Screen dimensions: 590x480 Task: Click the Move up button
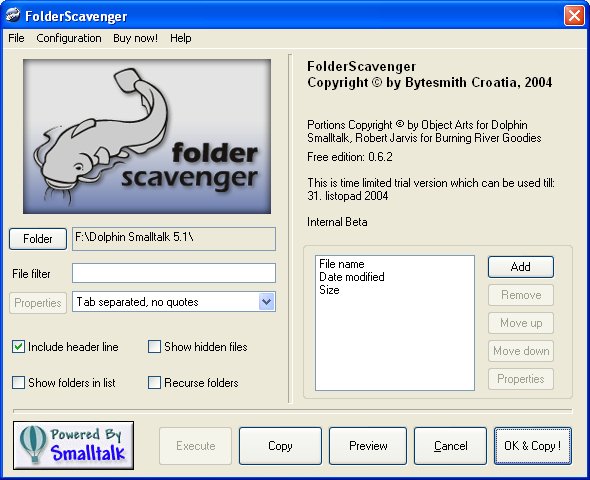[x=521, y=323]
